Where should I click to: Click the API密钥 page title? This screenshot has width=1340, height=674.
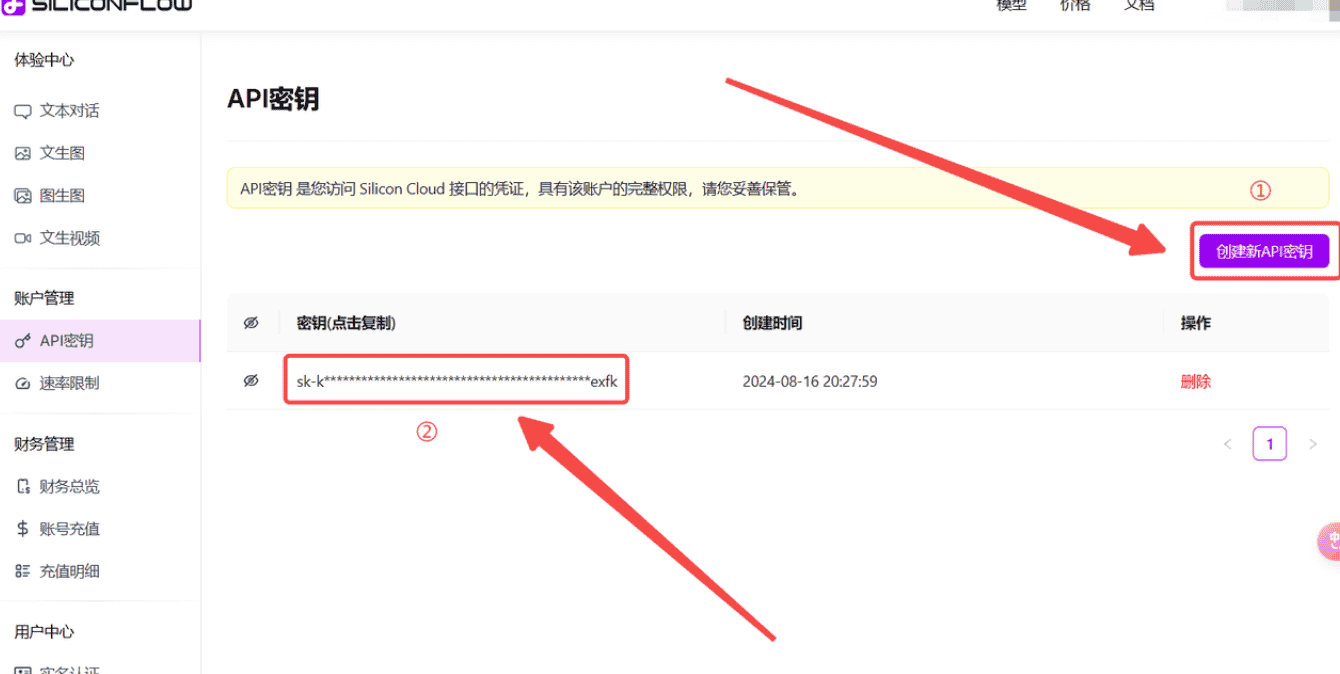273,99
